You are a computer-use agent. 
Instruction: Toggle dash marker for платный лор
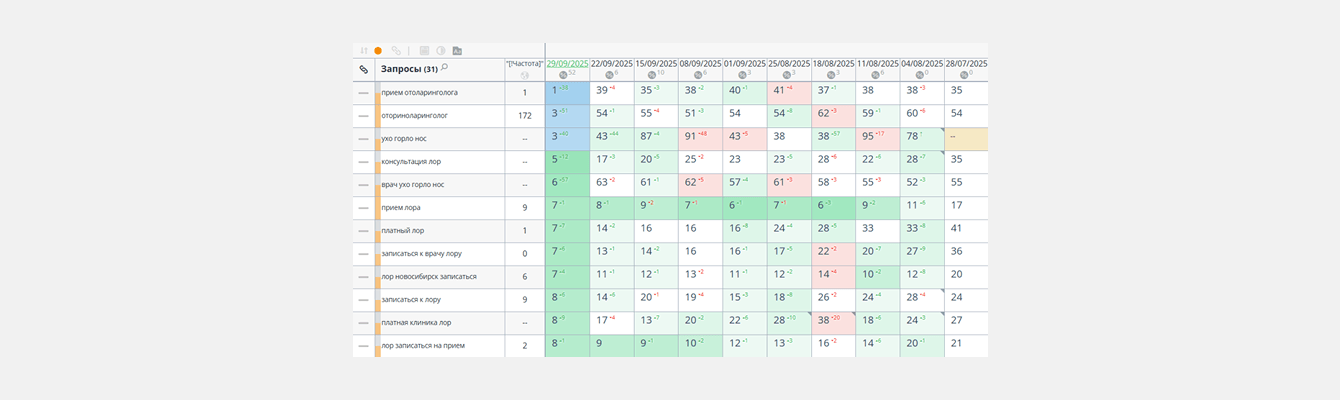point(364,231)
